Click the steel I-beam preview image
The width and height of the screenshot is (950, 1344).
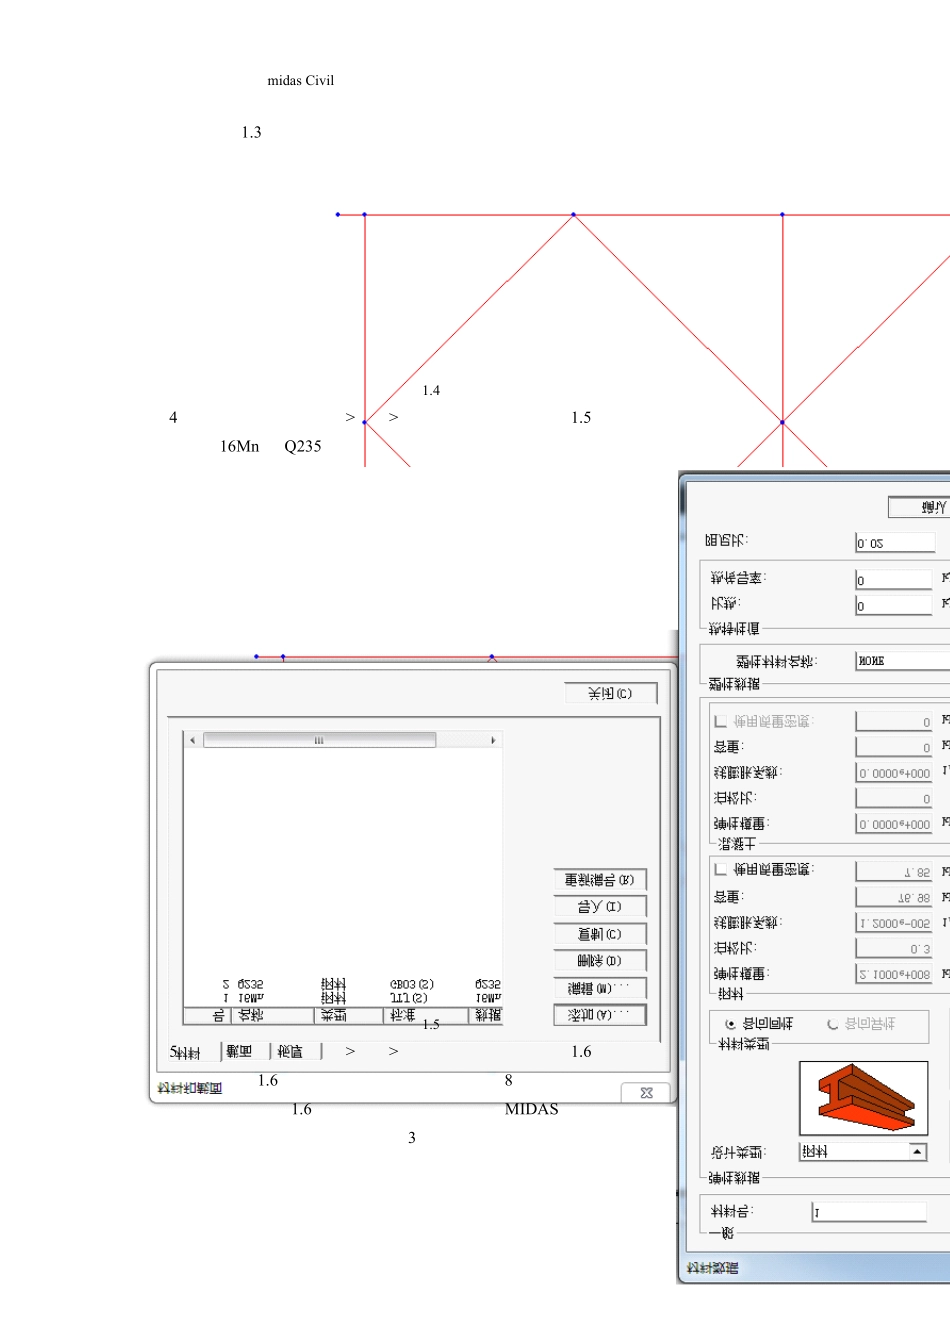click(863, 1098)
